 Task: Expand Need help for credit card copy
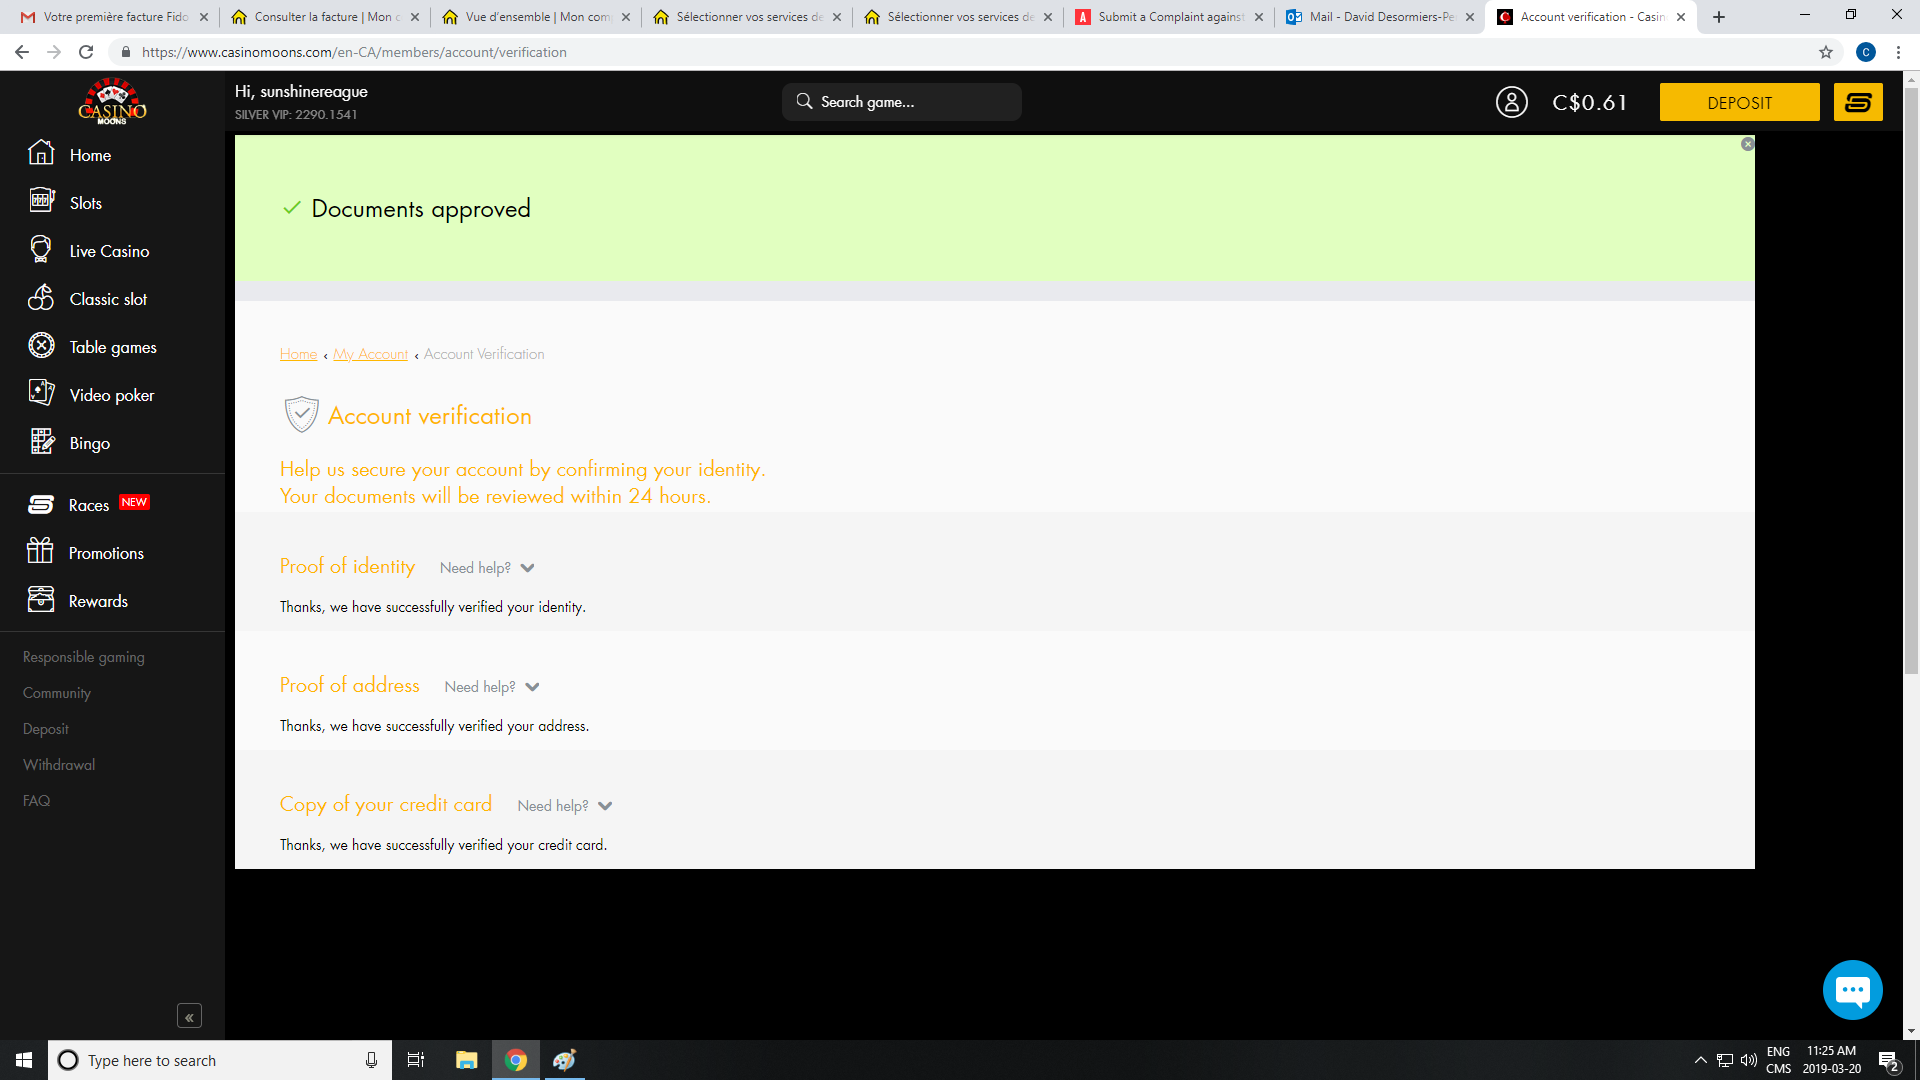coord(564,806)
